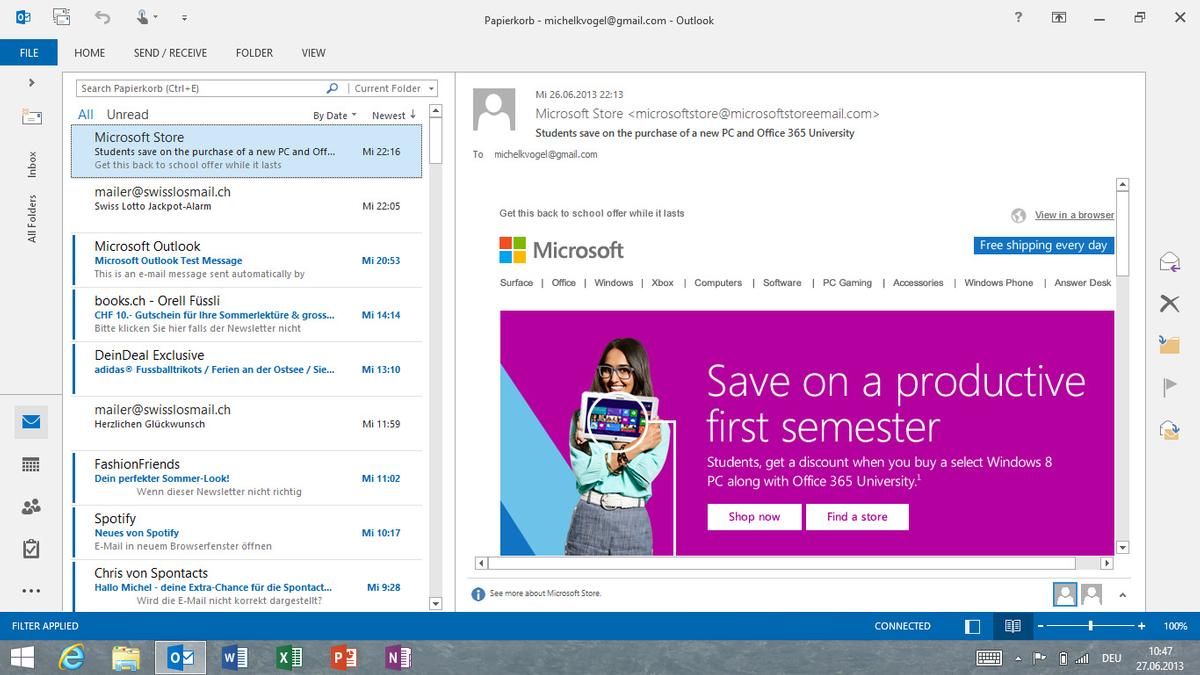Open People contacts from the navigation bar
1200x675 pixels.
(x=31, y=507)
